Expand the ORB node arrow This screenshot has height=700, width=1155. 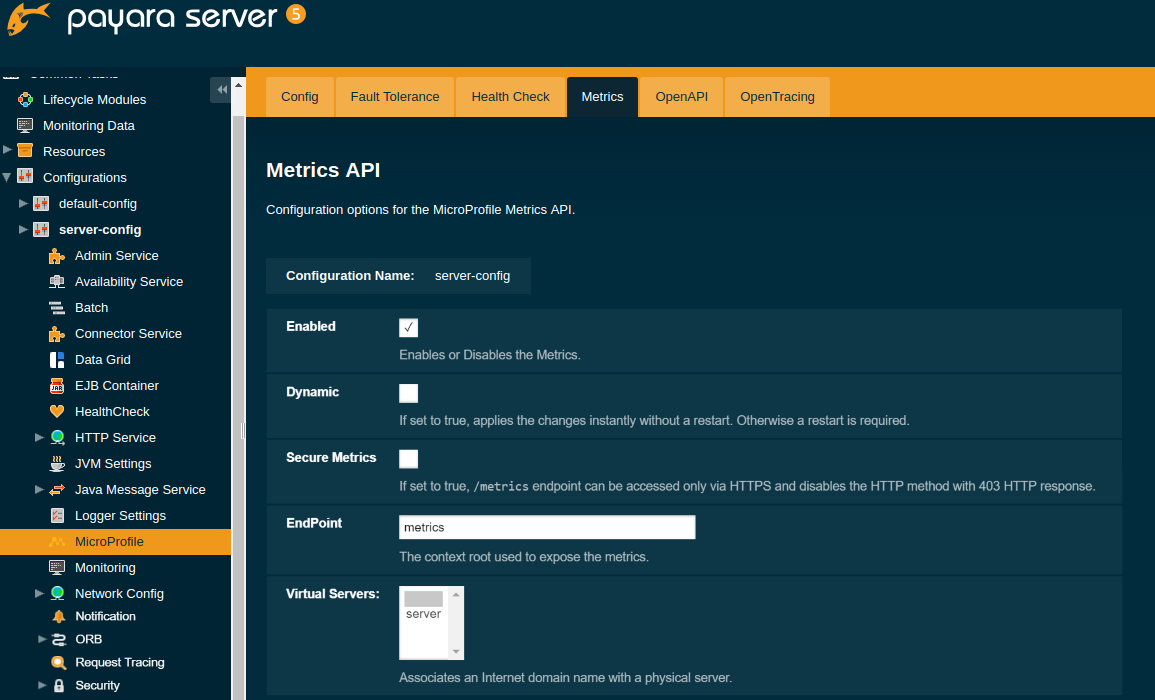42,639
